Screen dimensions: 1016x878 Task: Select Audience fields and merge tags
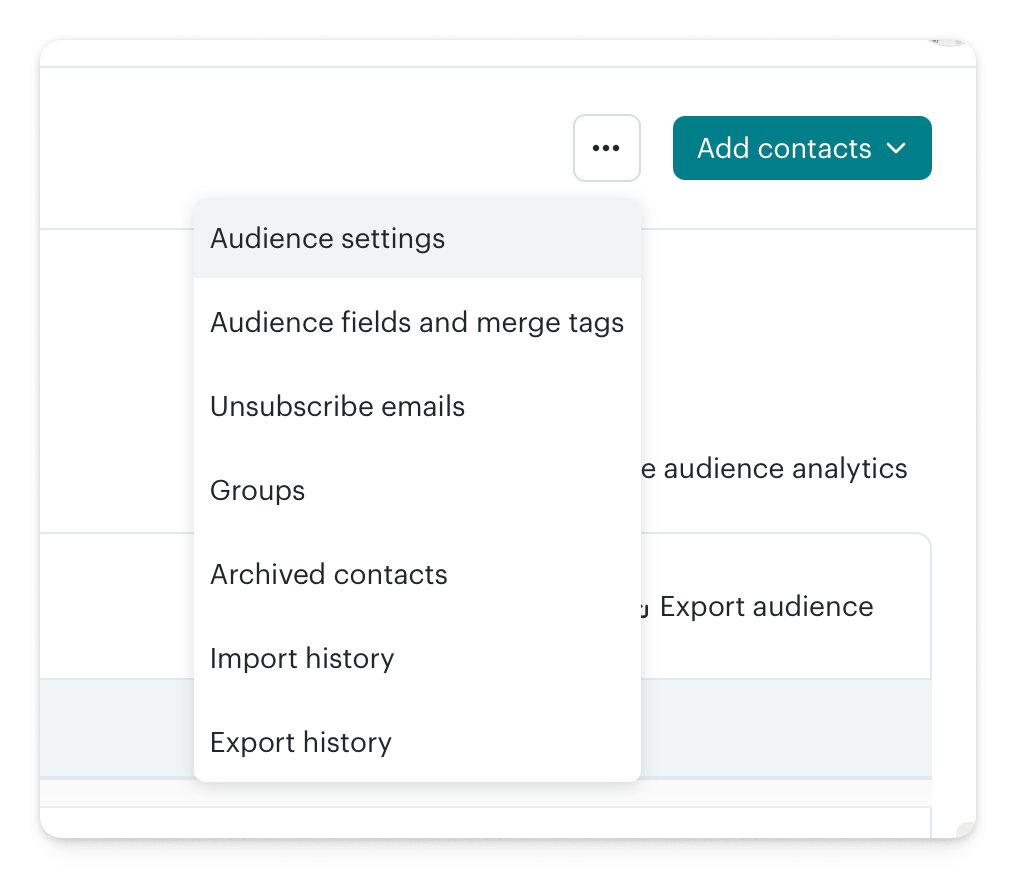tap(416, 323)
